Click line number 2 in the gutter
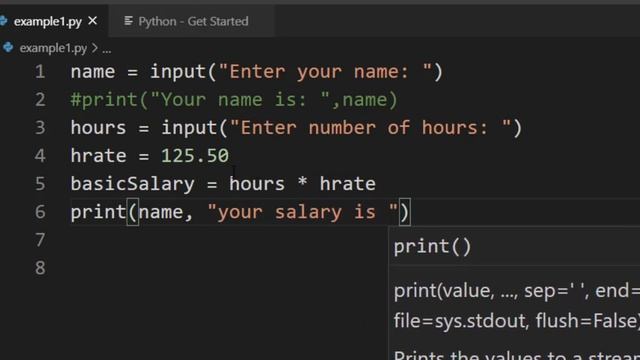The width and height of the screenshot is (640, 360). pyautogui.click(x=40, y=100)
